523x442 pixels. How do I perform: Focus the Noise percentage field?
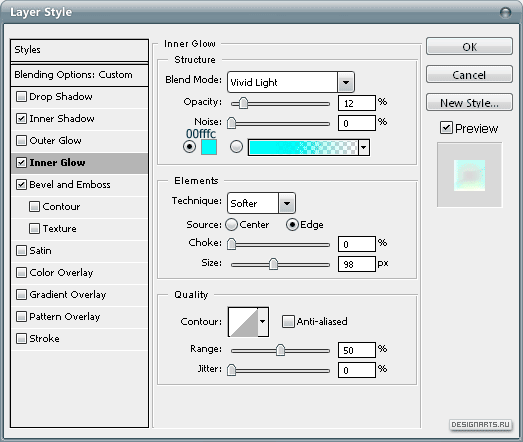click(x=357, y=123)
